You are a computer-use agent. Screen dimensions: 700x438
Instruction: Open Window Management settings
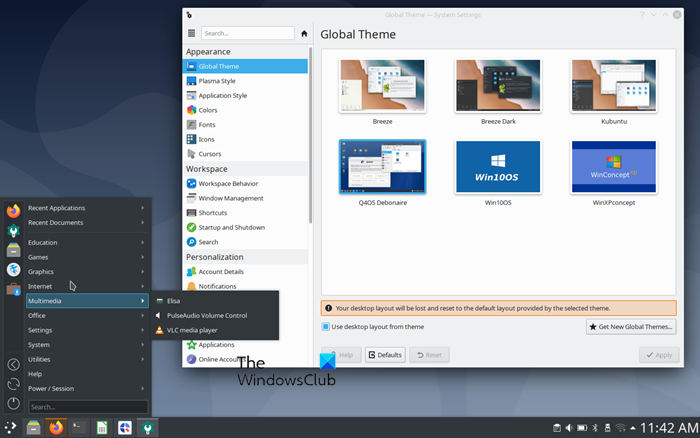click(x=245, y=198)
